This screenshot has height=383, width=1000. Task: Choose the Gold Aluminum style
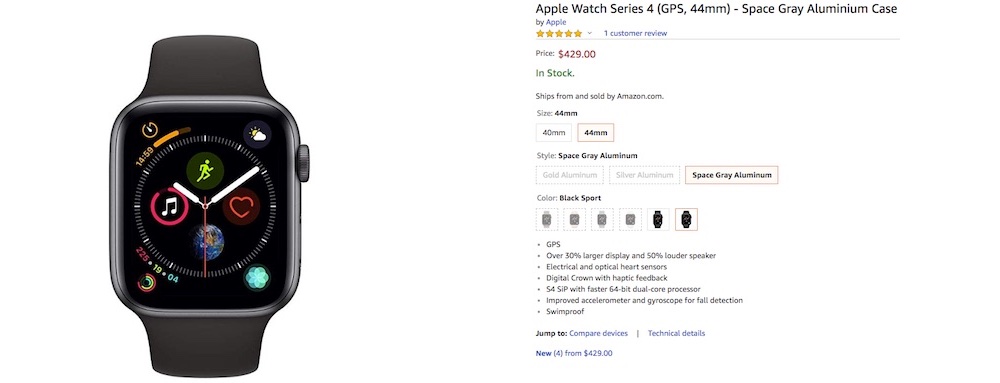coord(570,175)
